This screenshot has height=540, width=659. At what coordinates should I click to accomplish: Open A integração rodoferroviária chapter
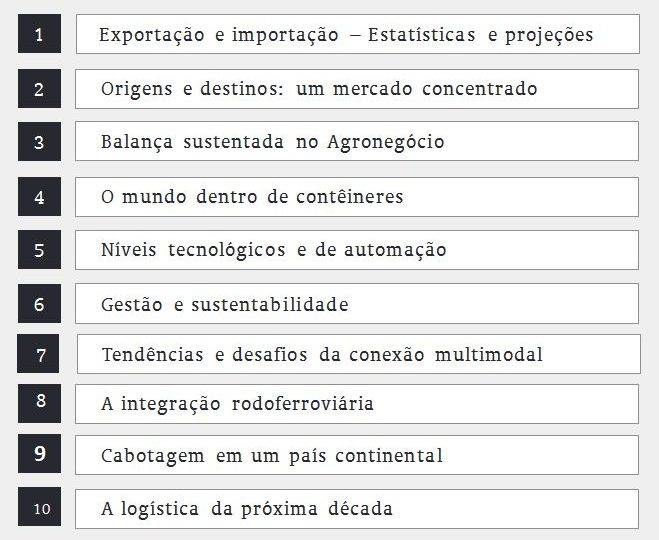(357, 404)
